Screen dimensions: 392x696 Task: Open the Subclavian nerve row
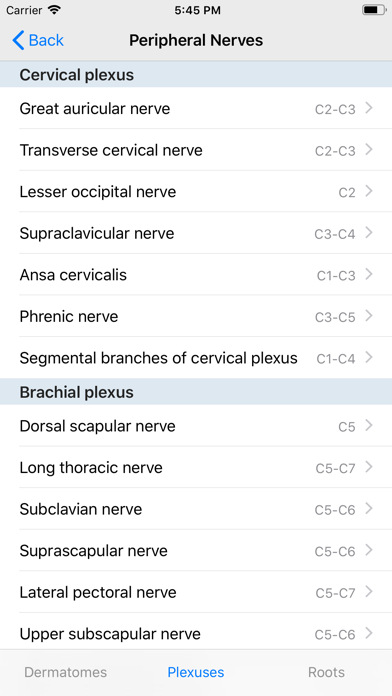click(x=196, y=509)
